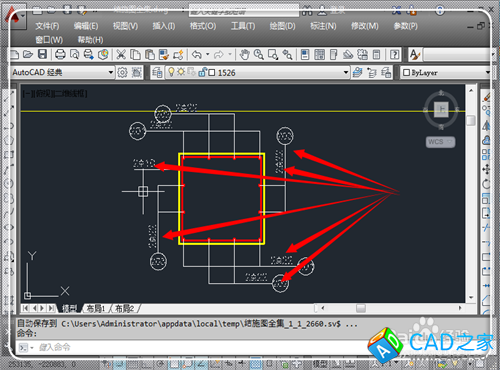Click the Cut scissors icon
This screenshot has width=500, height=370.
(x=121, y=54)
